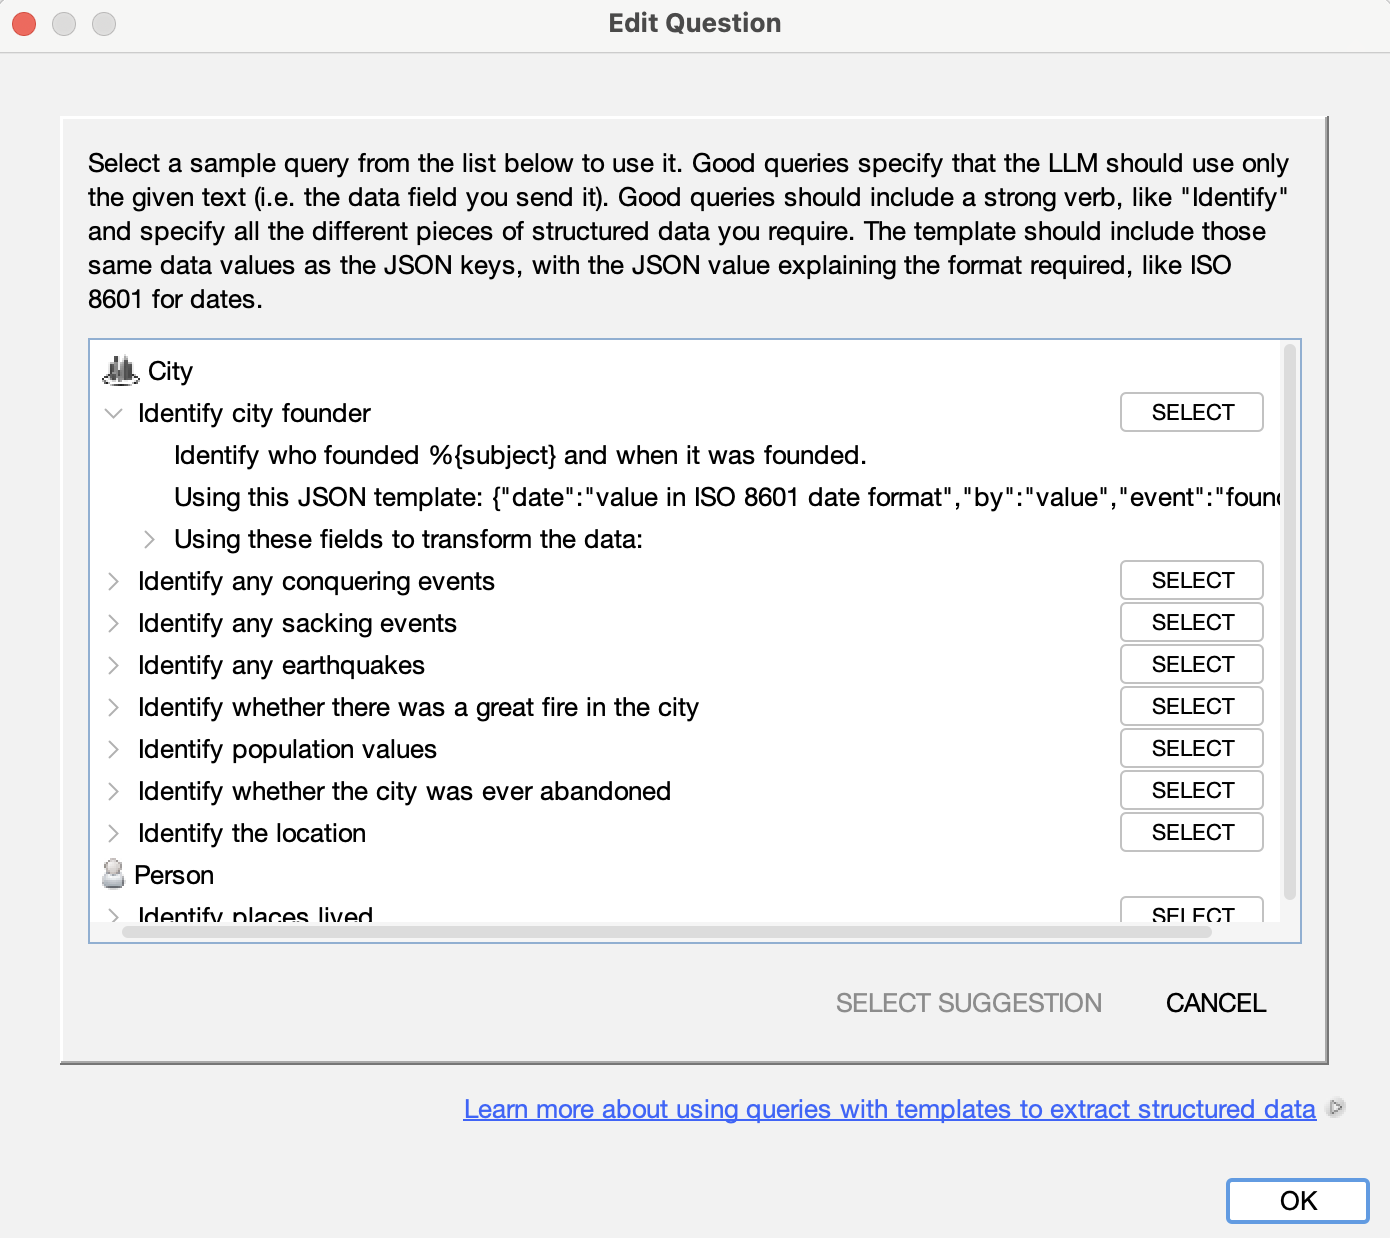Expand Identify whether there was a great fire
Screen dimensions: 1390x1238
pyautogui.click(x=113, y=707)
